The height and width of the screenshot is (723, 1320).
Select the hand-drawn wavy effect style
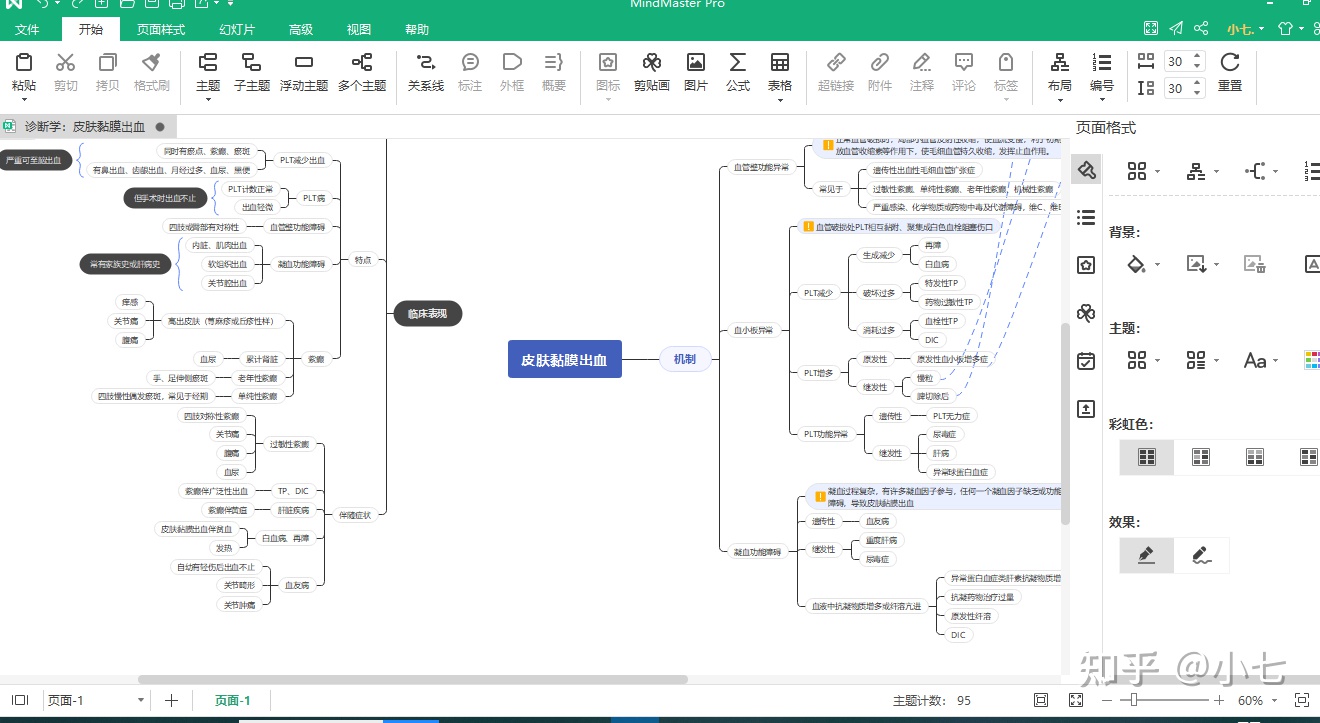tap(1202, 555)
